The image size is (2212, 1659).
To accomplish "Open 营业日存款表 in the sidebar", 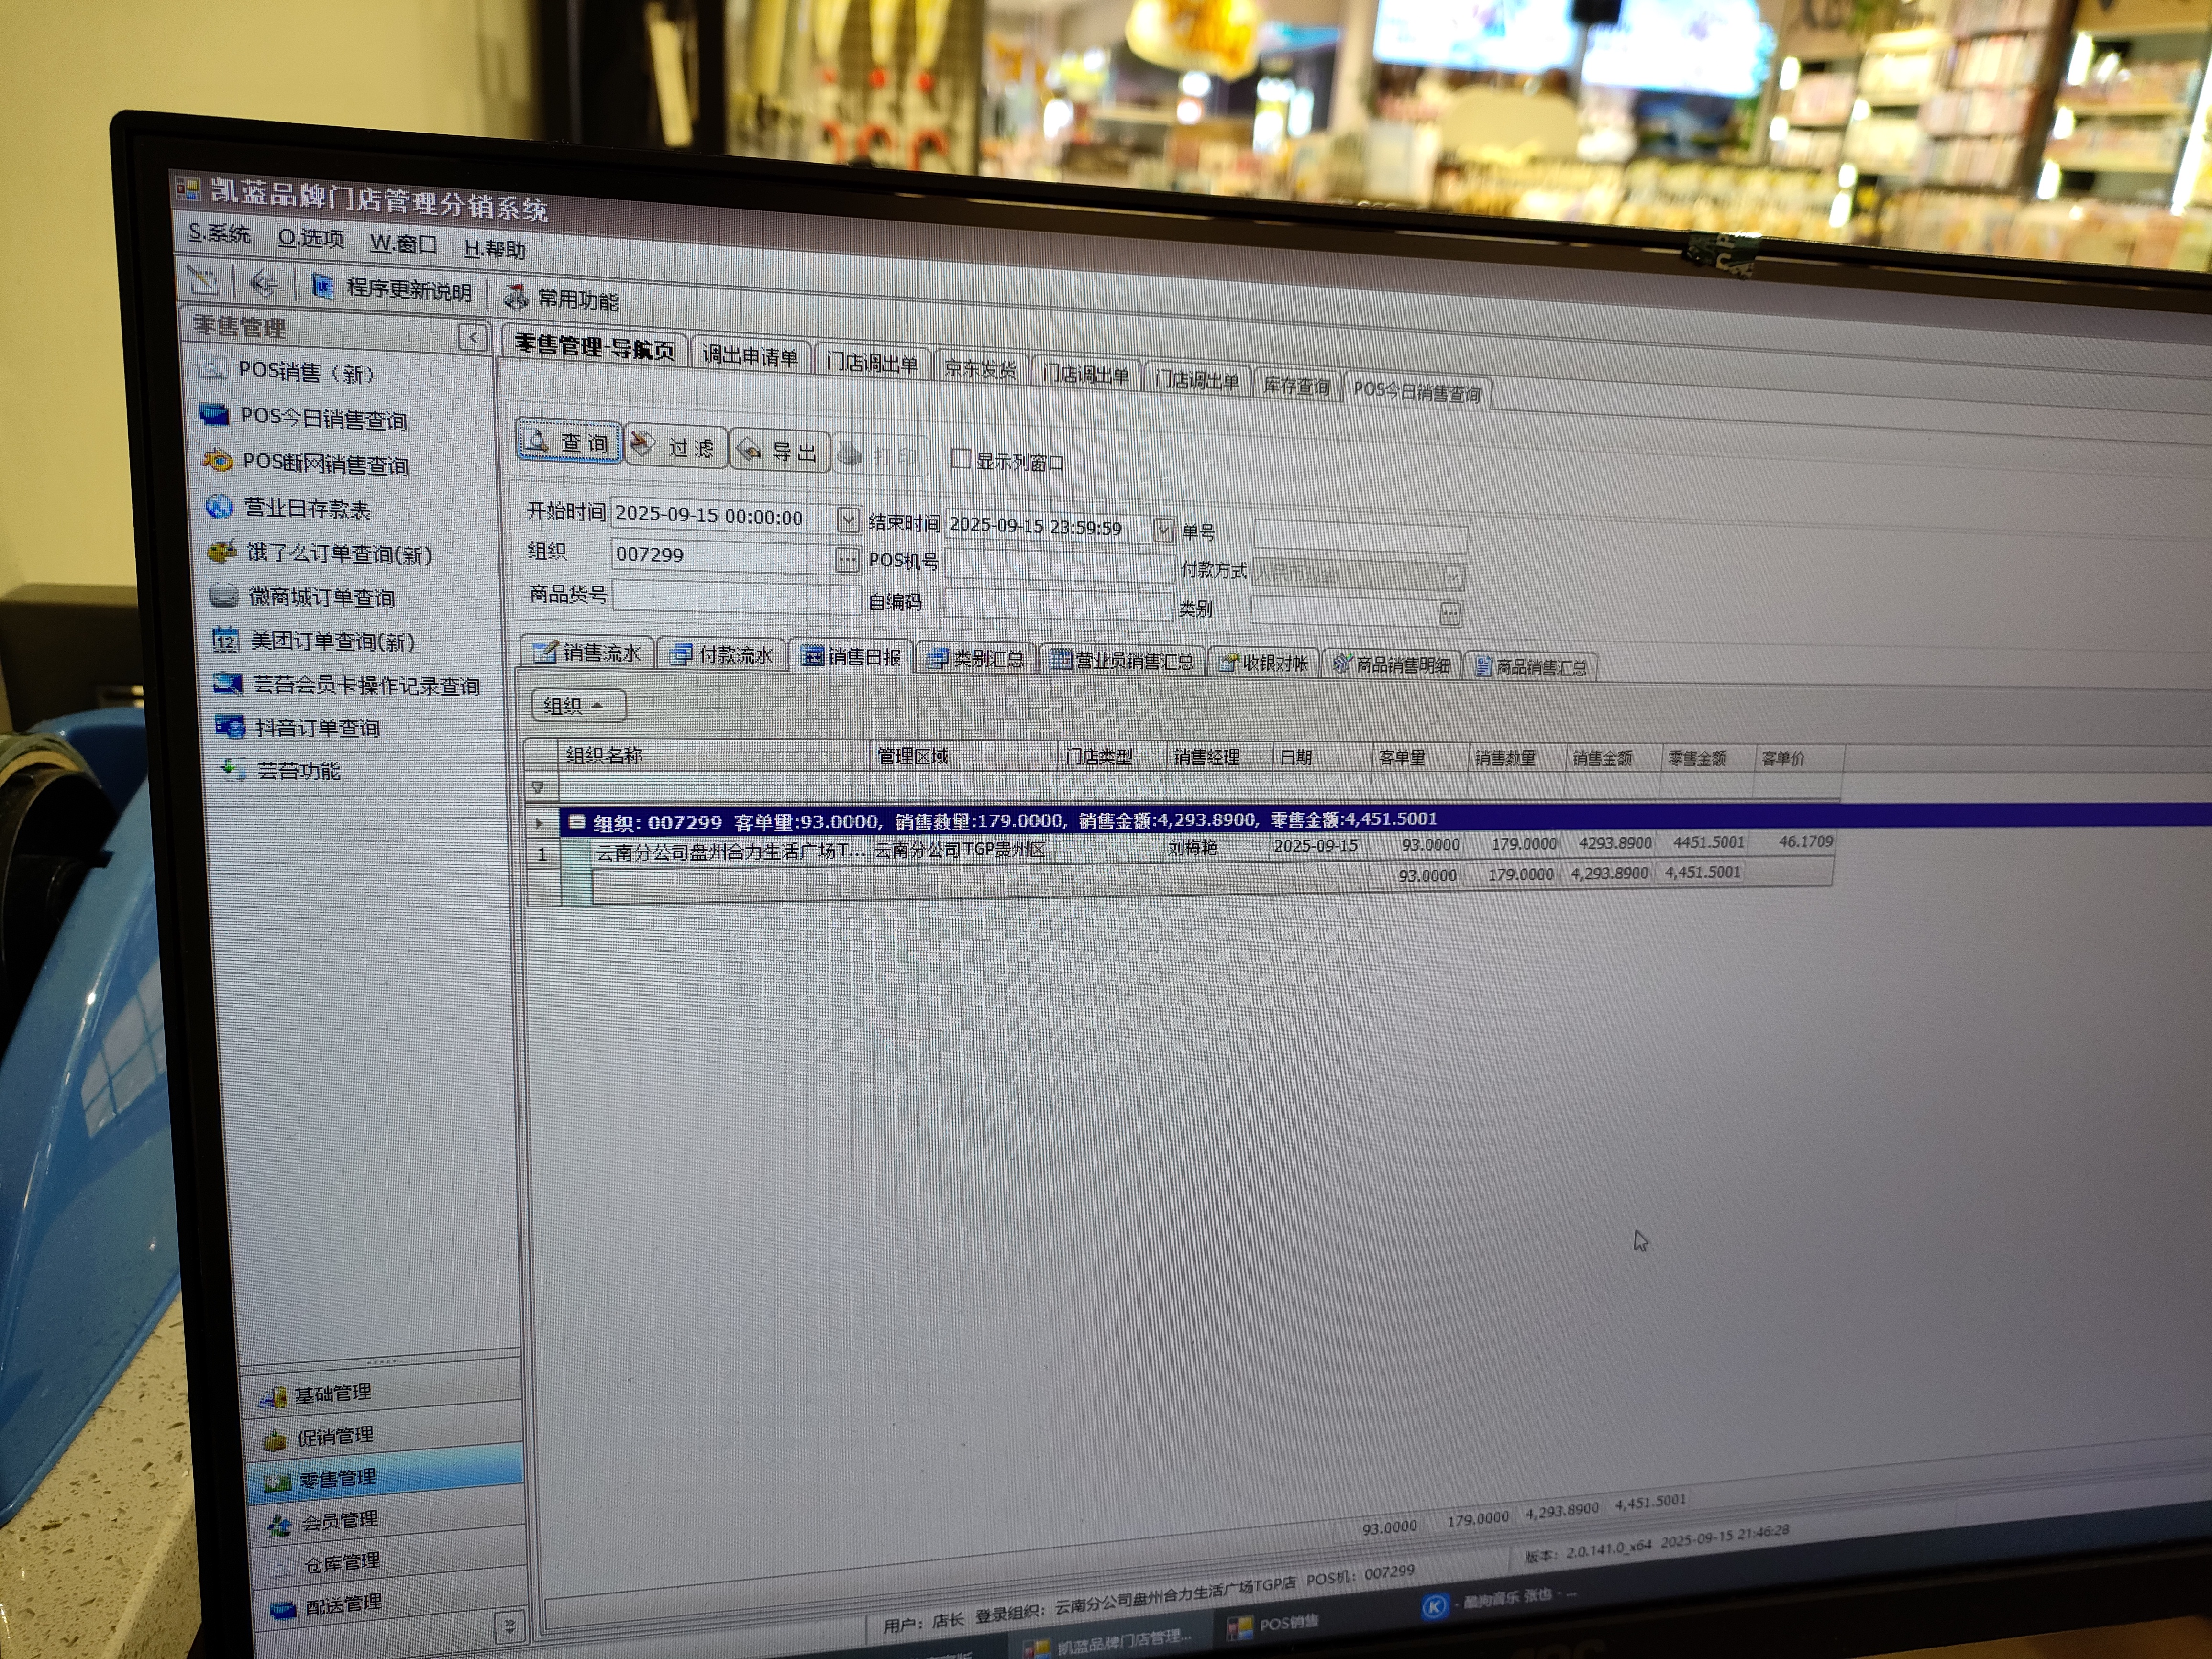I will click(306, 508).
